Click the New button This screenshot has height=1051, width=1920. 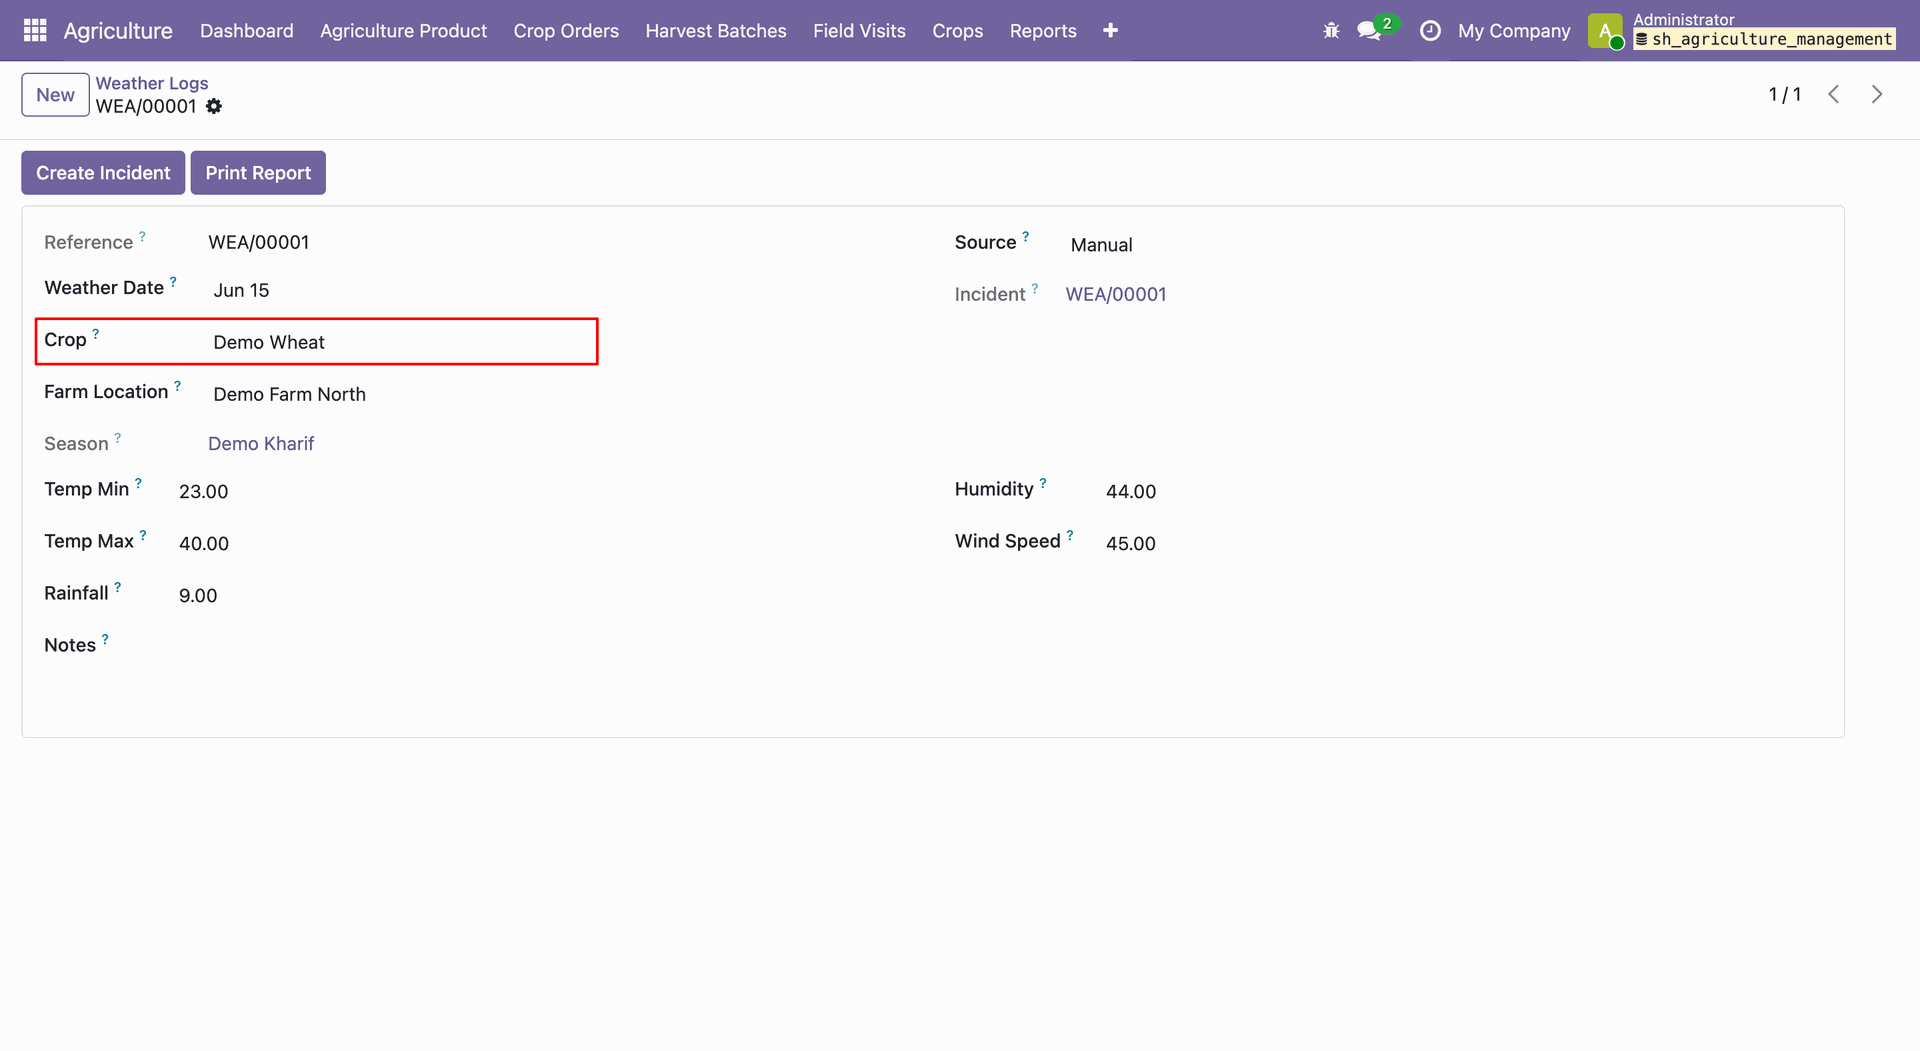click(55, 95)
